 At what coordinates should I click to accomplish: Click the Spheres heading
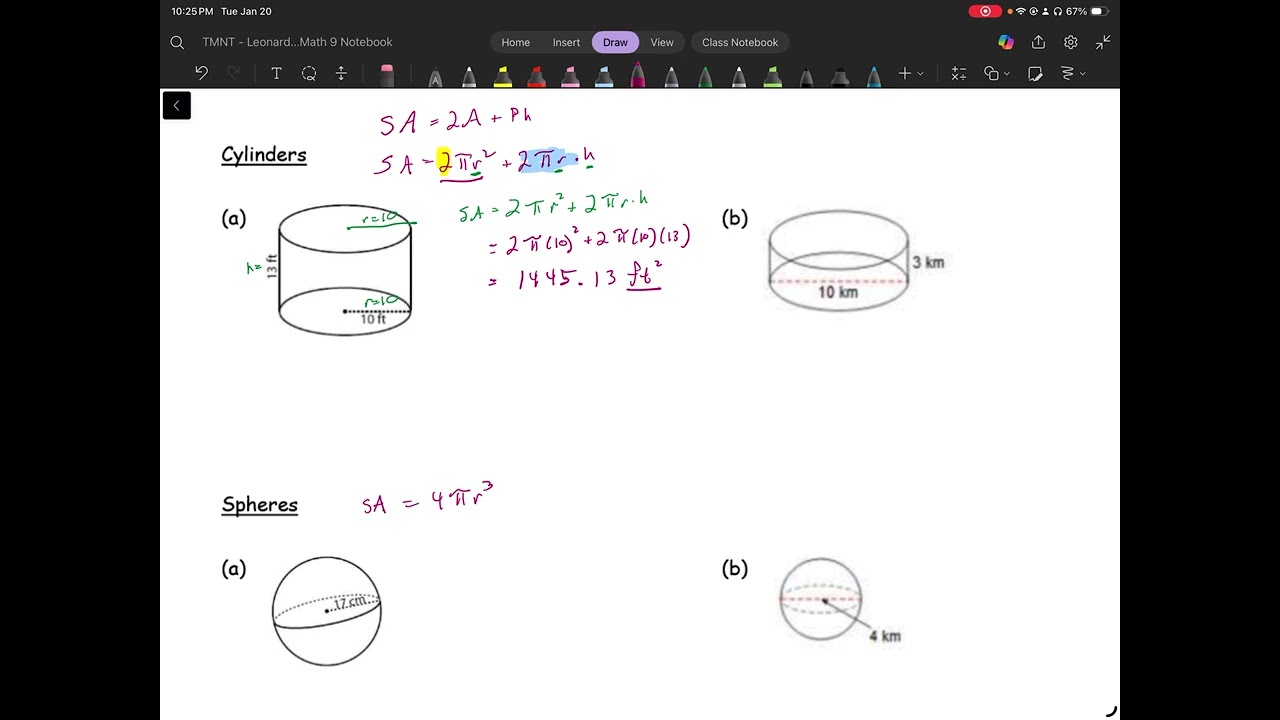pos(260,505)
